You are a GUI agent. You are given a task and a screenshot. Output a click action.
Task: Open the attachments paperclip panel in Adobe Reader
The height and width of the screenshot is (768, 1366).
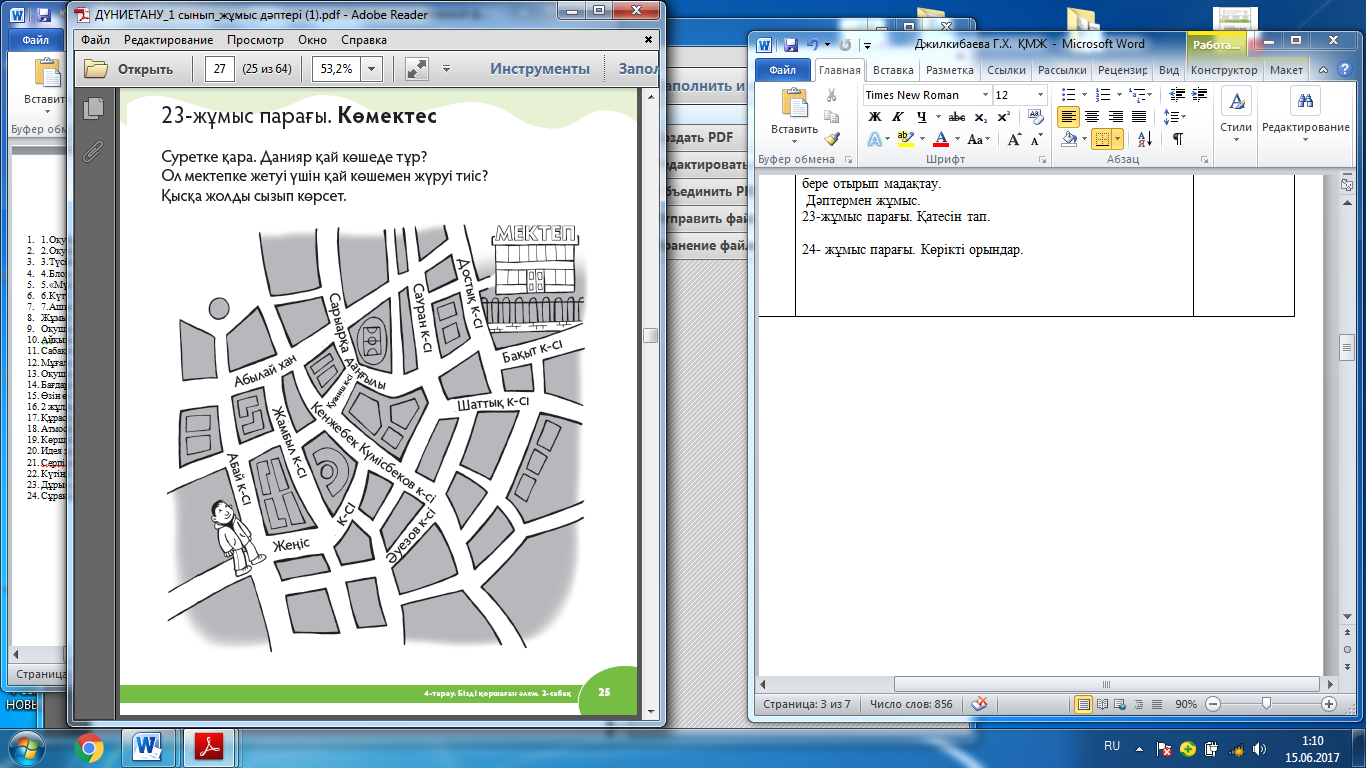(94, 152)
